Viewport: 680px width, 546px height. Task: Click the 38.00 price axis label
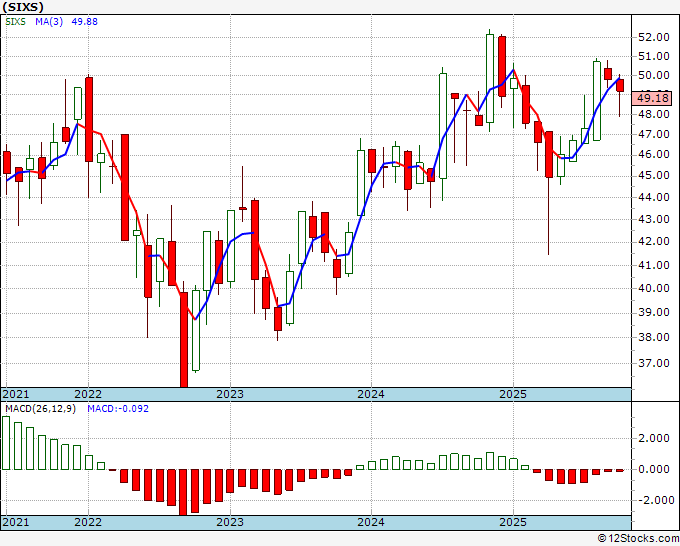(x=654, y=337)
